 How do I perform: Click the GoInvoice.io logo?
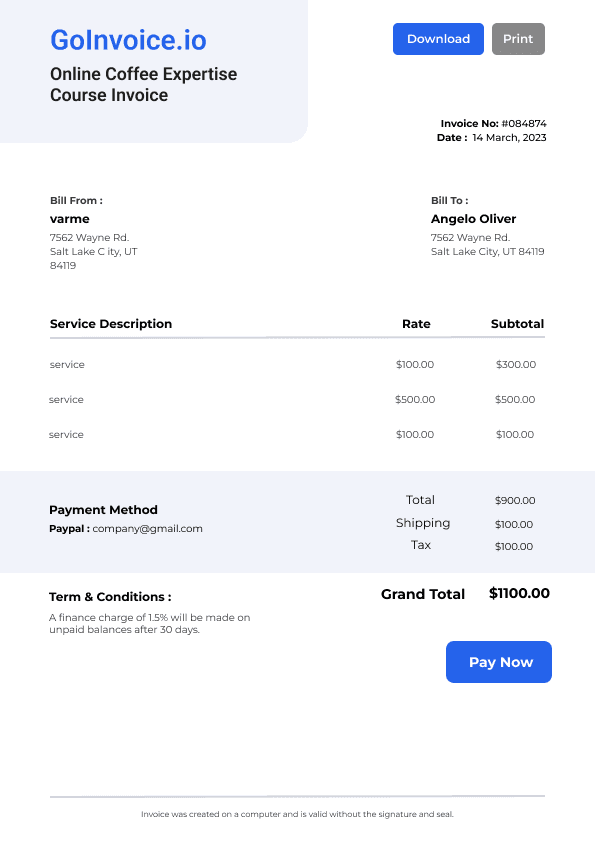pos(128,40)
